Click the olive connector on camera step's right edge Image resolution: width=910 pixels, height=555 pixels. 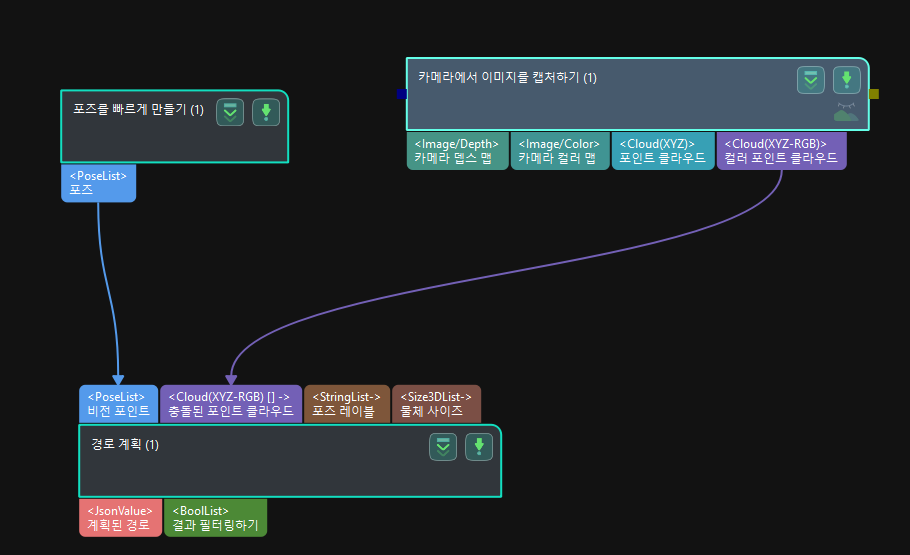[874, 94]
